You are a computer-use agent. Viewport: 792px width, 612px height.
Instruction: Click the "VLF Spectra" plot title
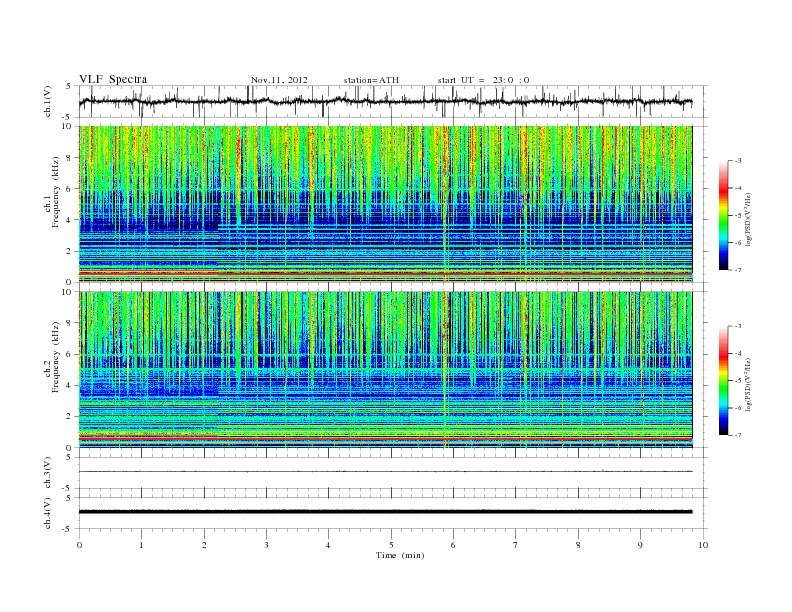(x=113, y=79)
